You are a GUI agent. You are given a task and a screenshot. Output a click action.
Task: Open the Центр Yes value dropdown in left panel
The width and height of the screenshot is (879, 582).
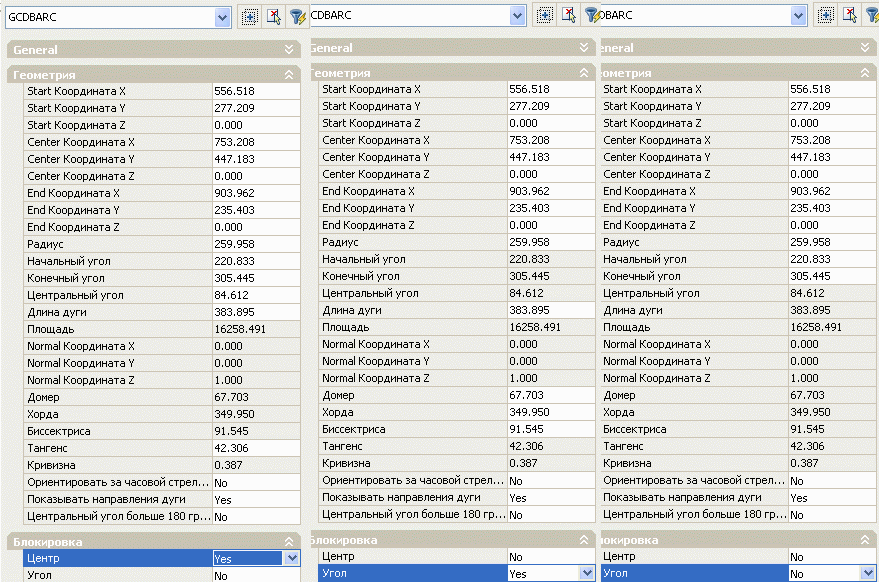291,559
